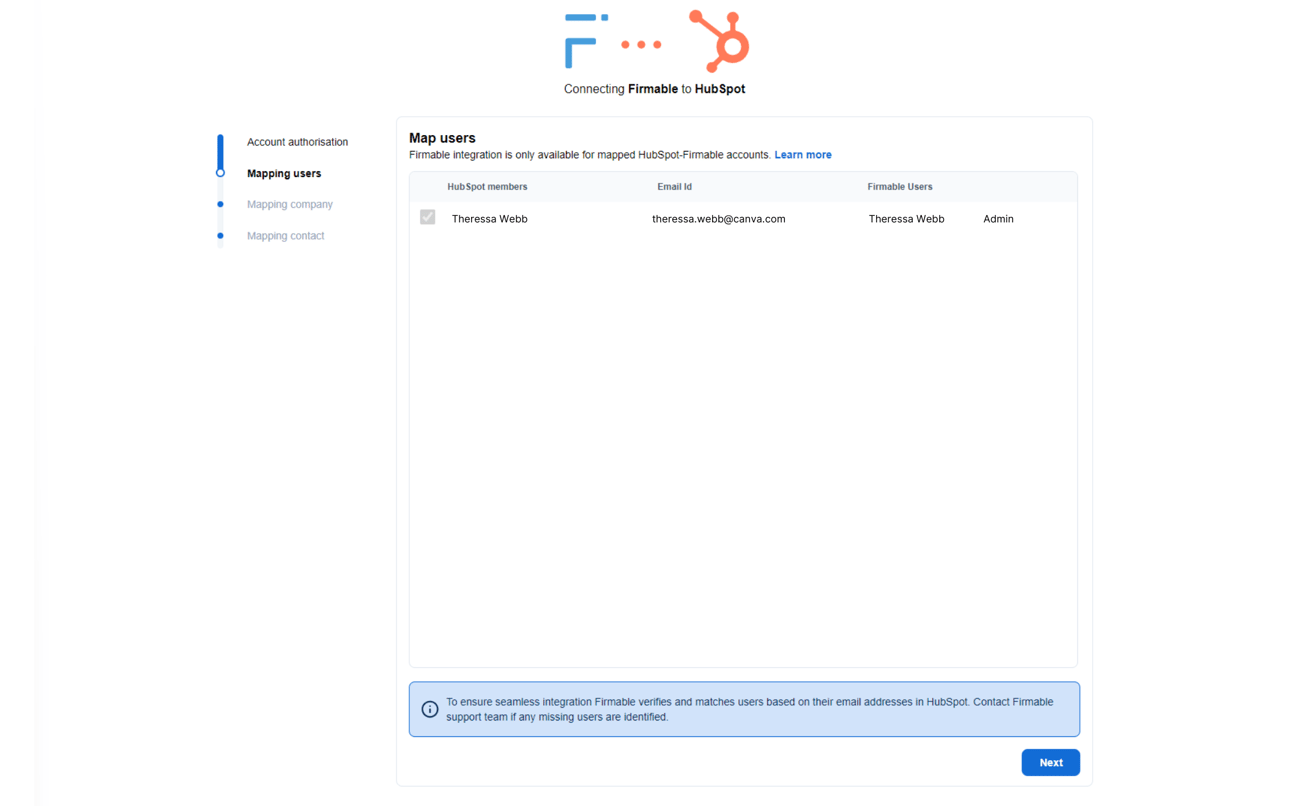Screen dimensions: 1308x806
Task: Select the Mapping contact step
Action: click(286, 236)
